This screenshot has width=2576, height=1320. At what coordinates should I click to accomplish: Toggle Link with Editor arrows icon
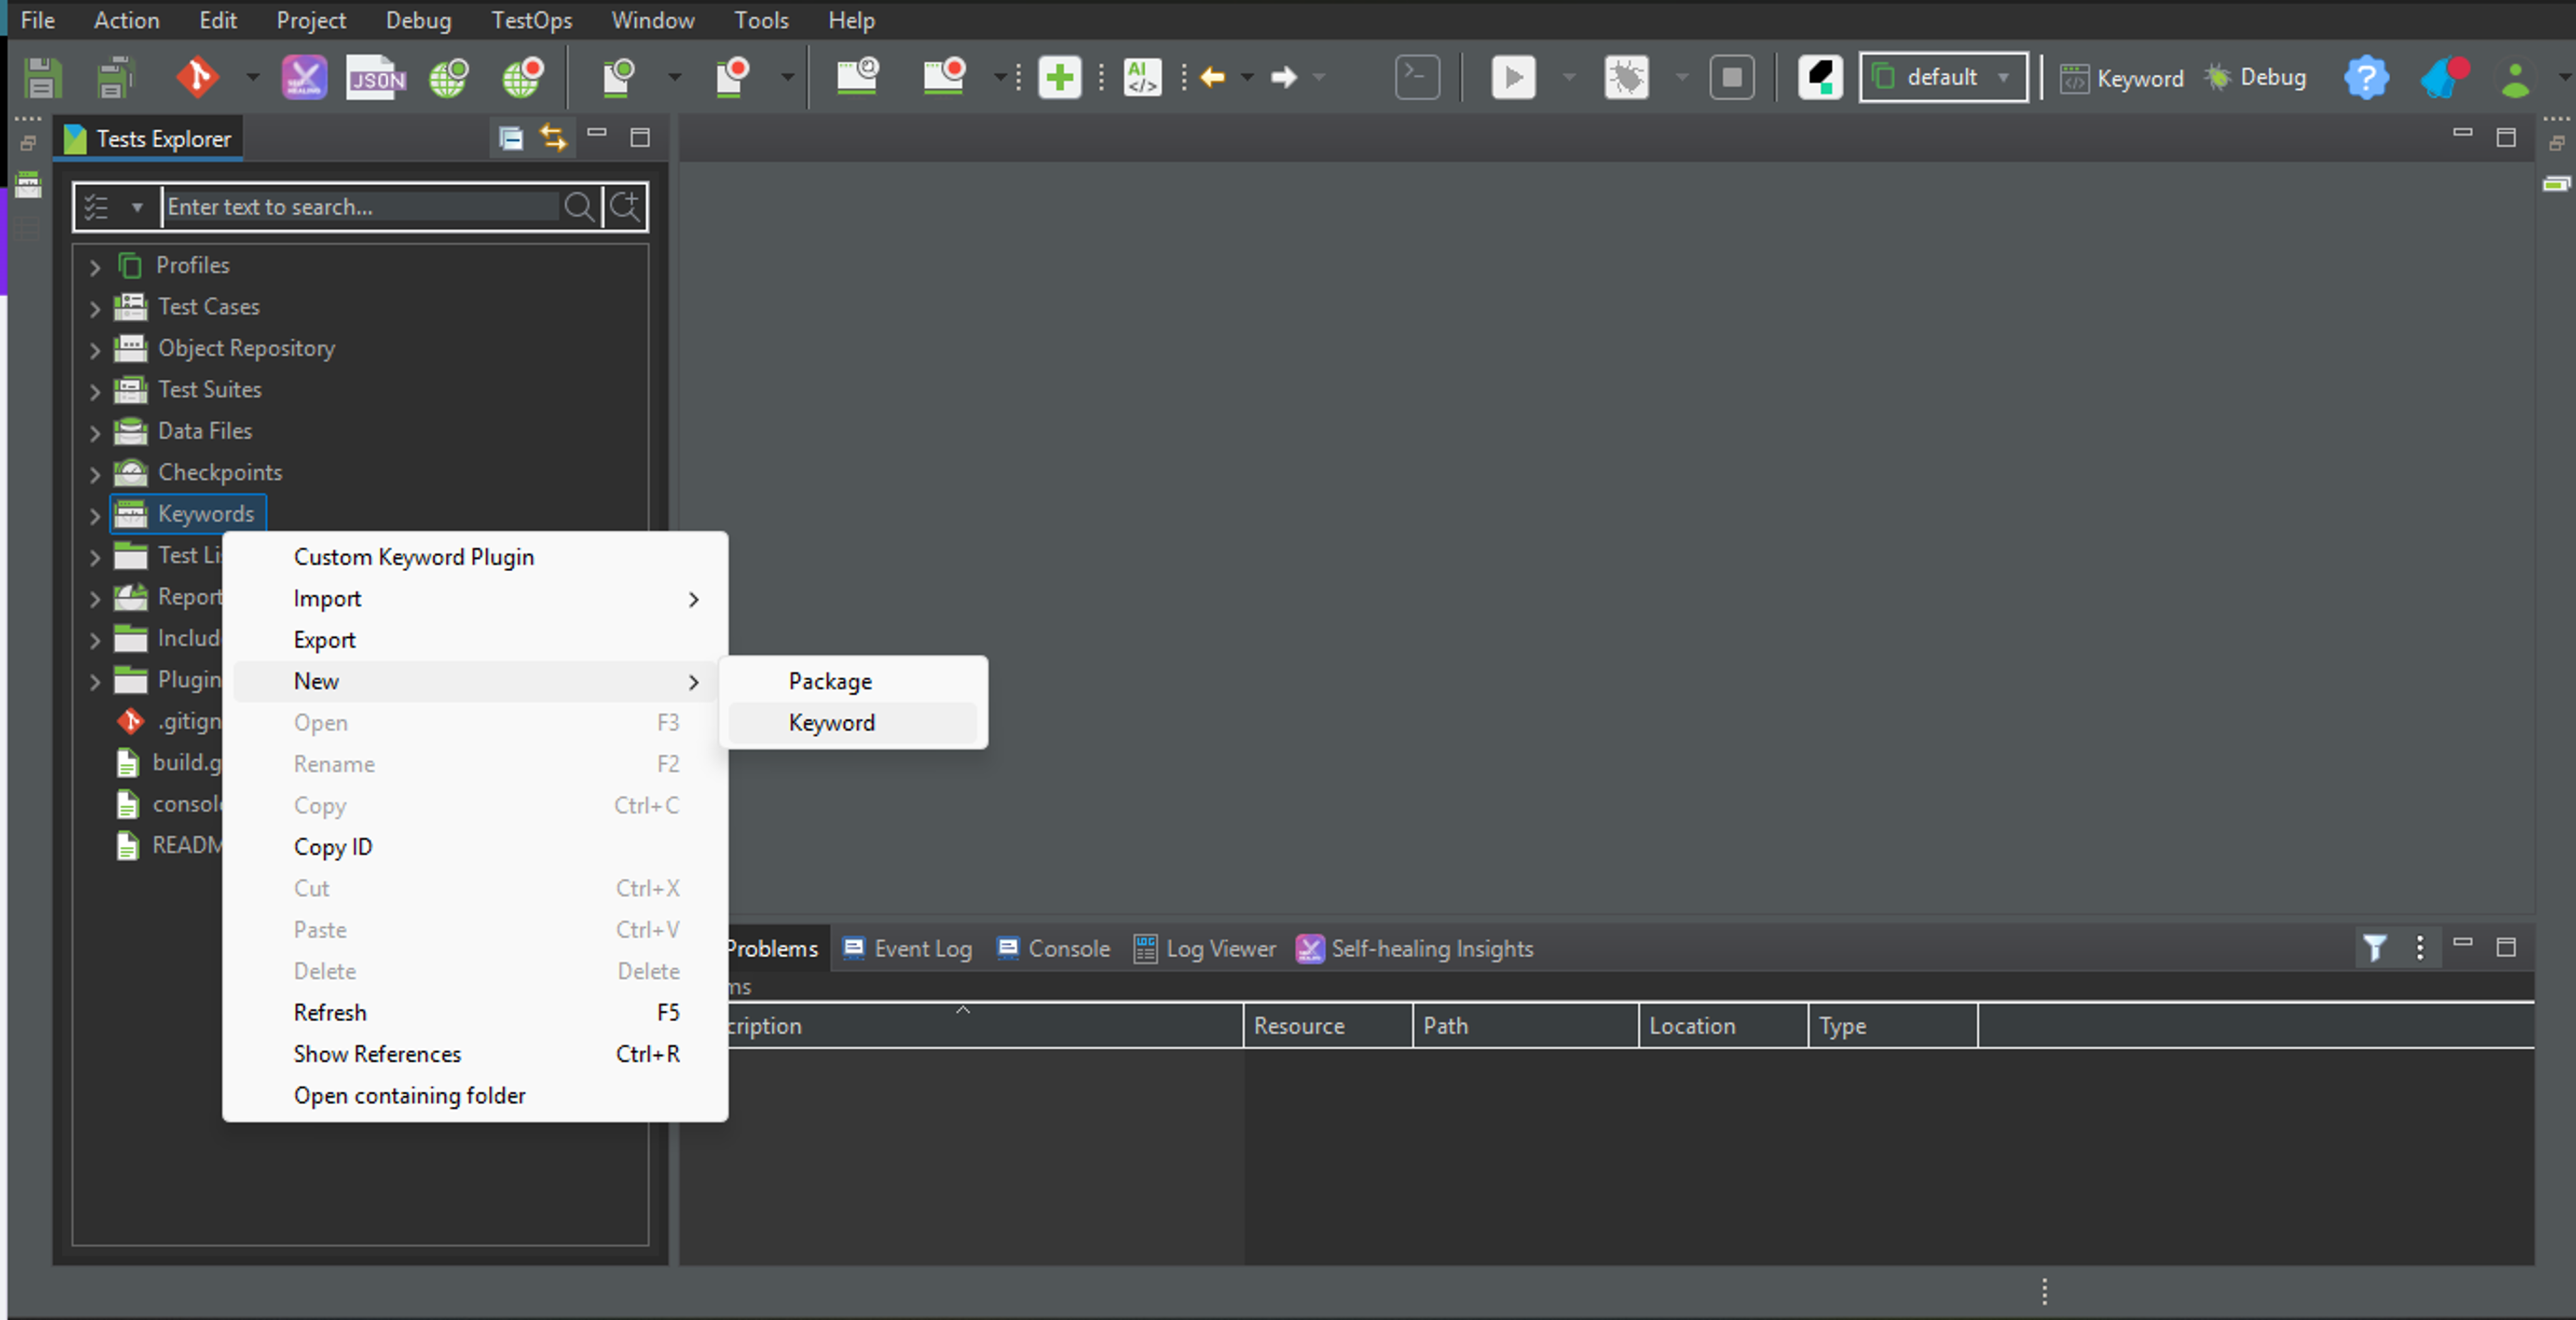[553, 137]
